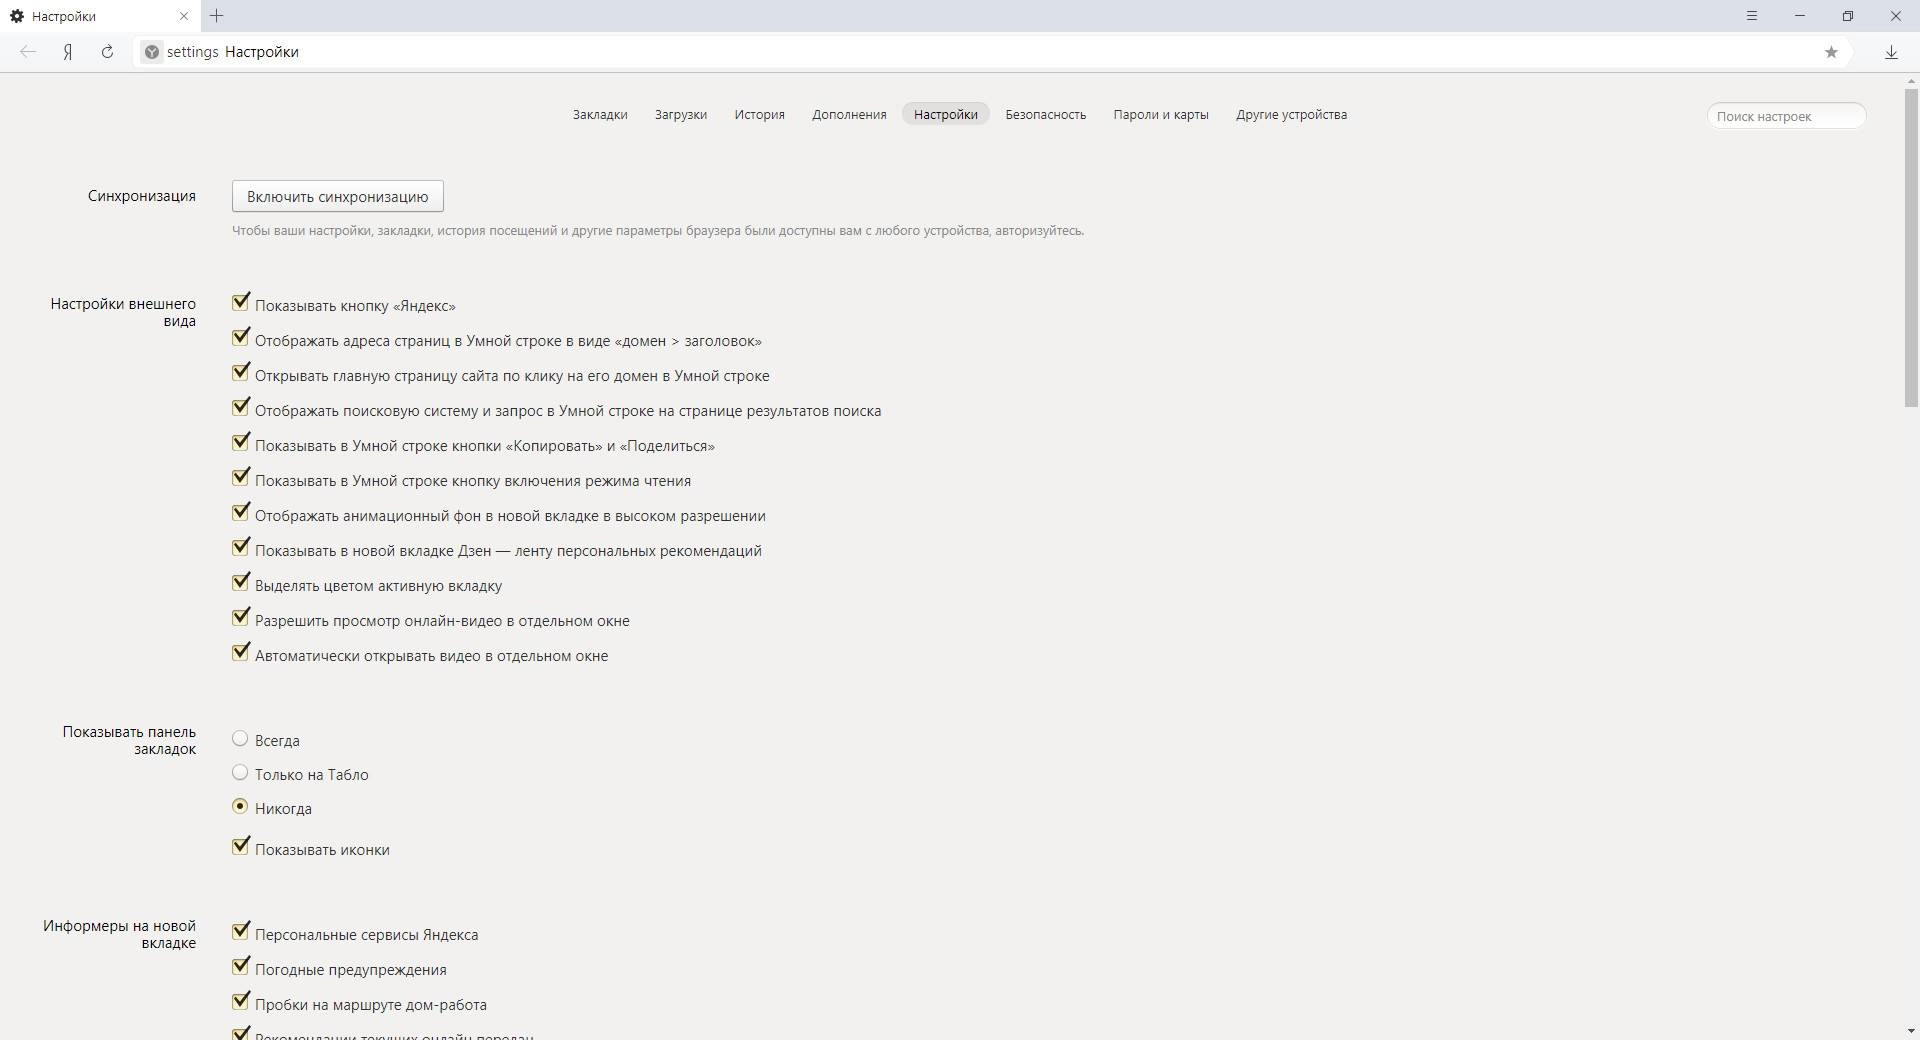Open the История tab
Image resolution: width=1920 pixels, height=1040 pixels.
pos(759,114)
